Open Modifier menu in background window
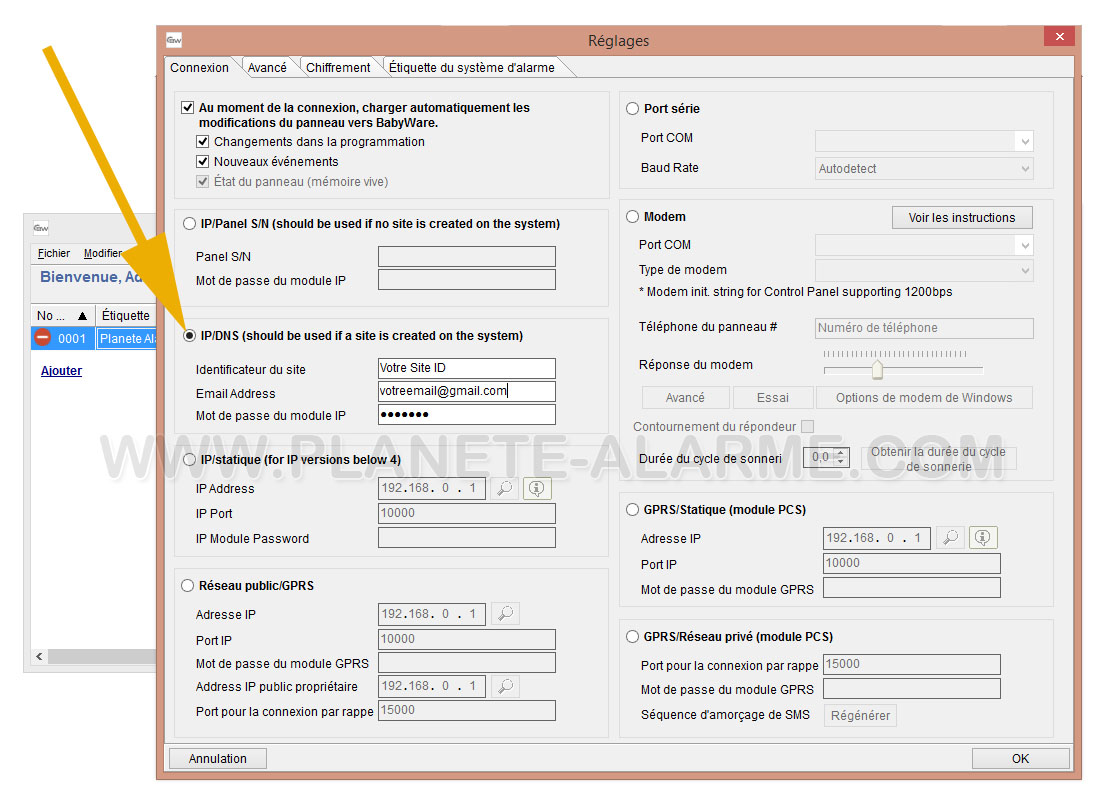This screenshot has width=1105, height=794. [x=103, y=253]
